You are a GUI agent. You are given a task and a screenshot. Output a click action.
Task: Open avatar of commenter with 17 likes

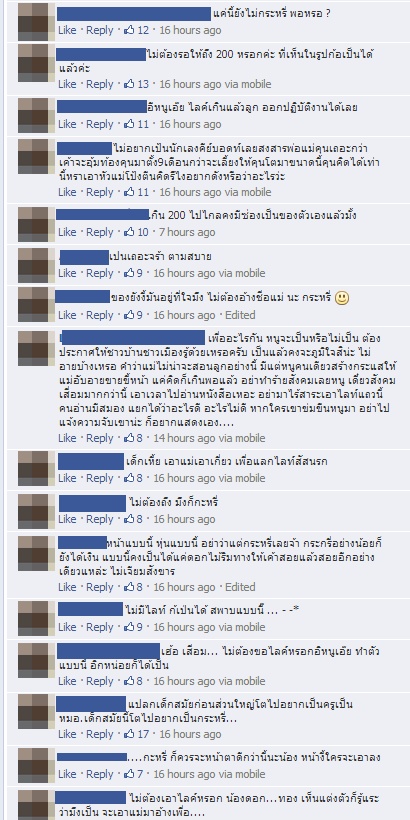pos(37,712)
